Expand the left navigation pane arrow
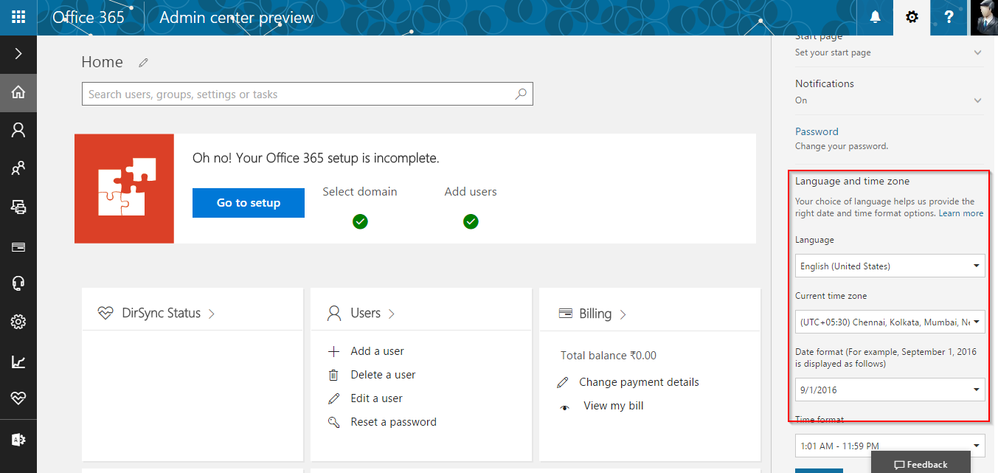The height and width of the screenshot is (473, 998). pos(18,53)
